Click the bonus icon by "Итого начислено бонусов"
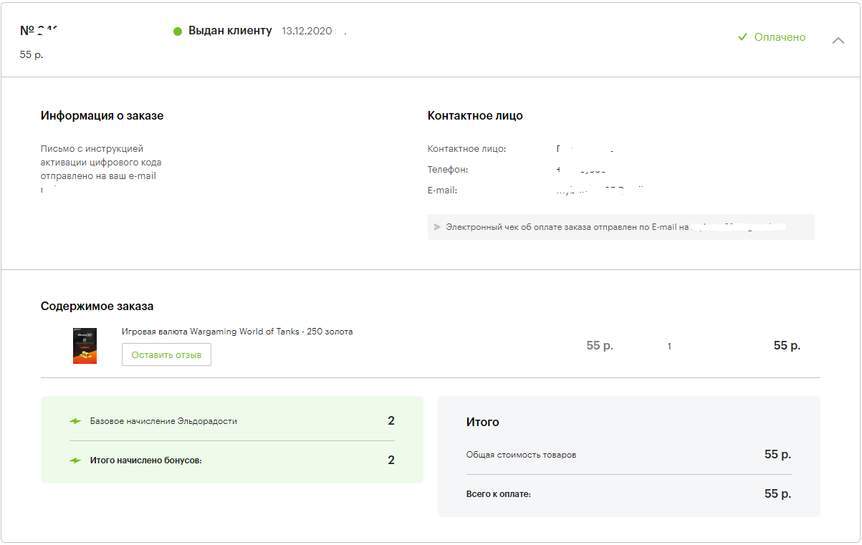 [x=75, y=460]
